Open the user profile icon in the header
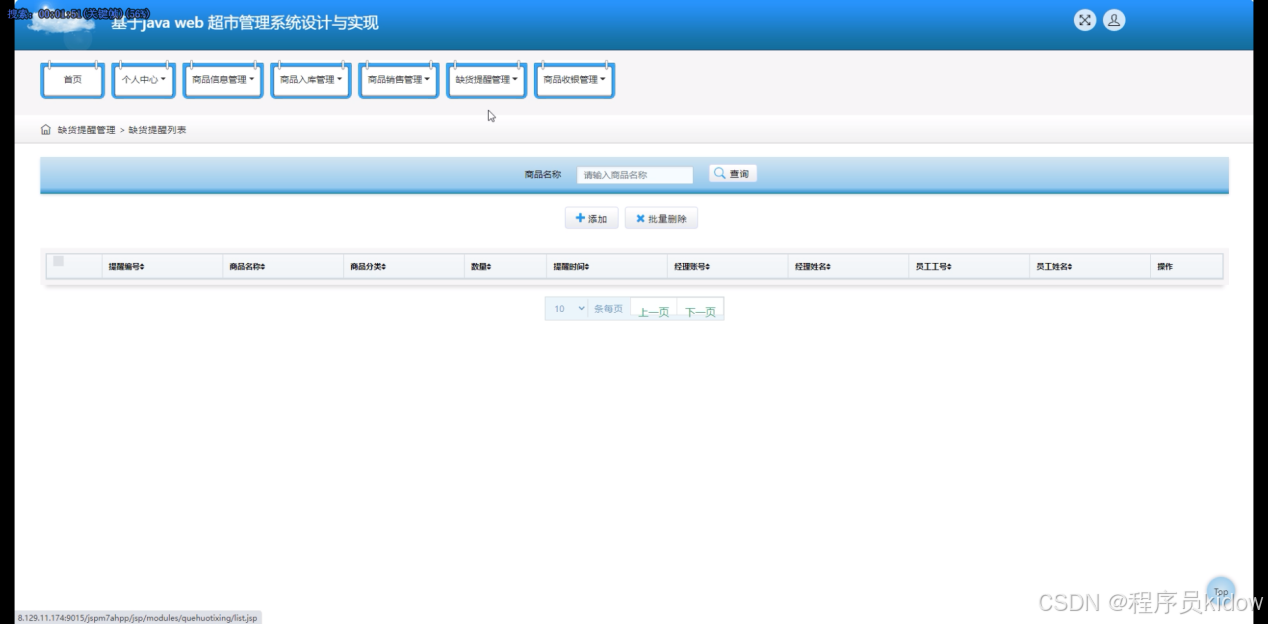 point(1114,20)
